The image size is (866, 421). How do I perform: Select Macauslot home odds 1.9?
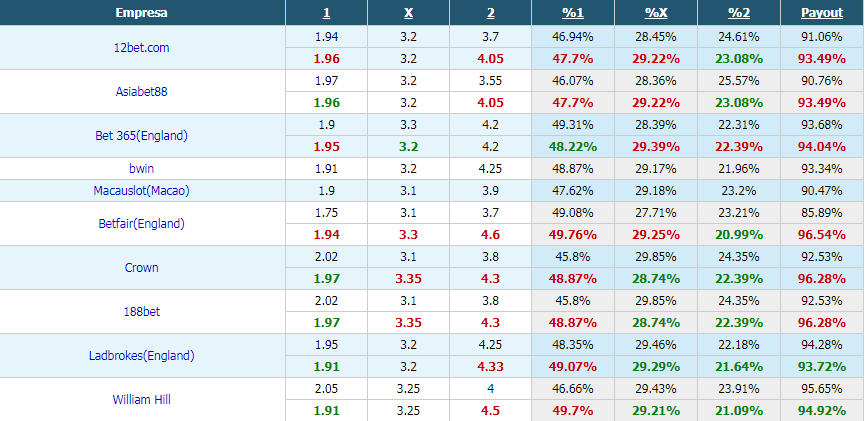click(326, 191)
